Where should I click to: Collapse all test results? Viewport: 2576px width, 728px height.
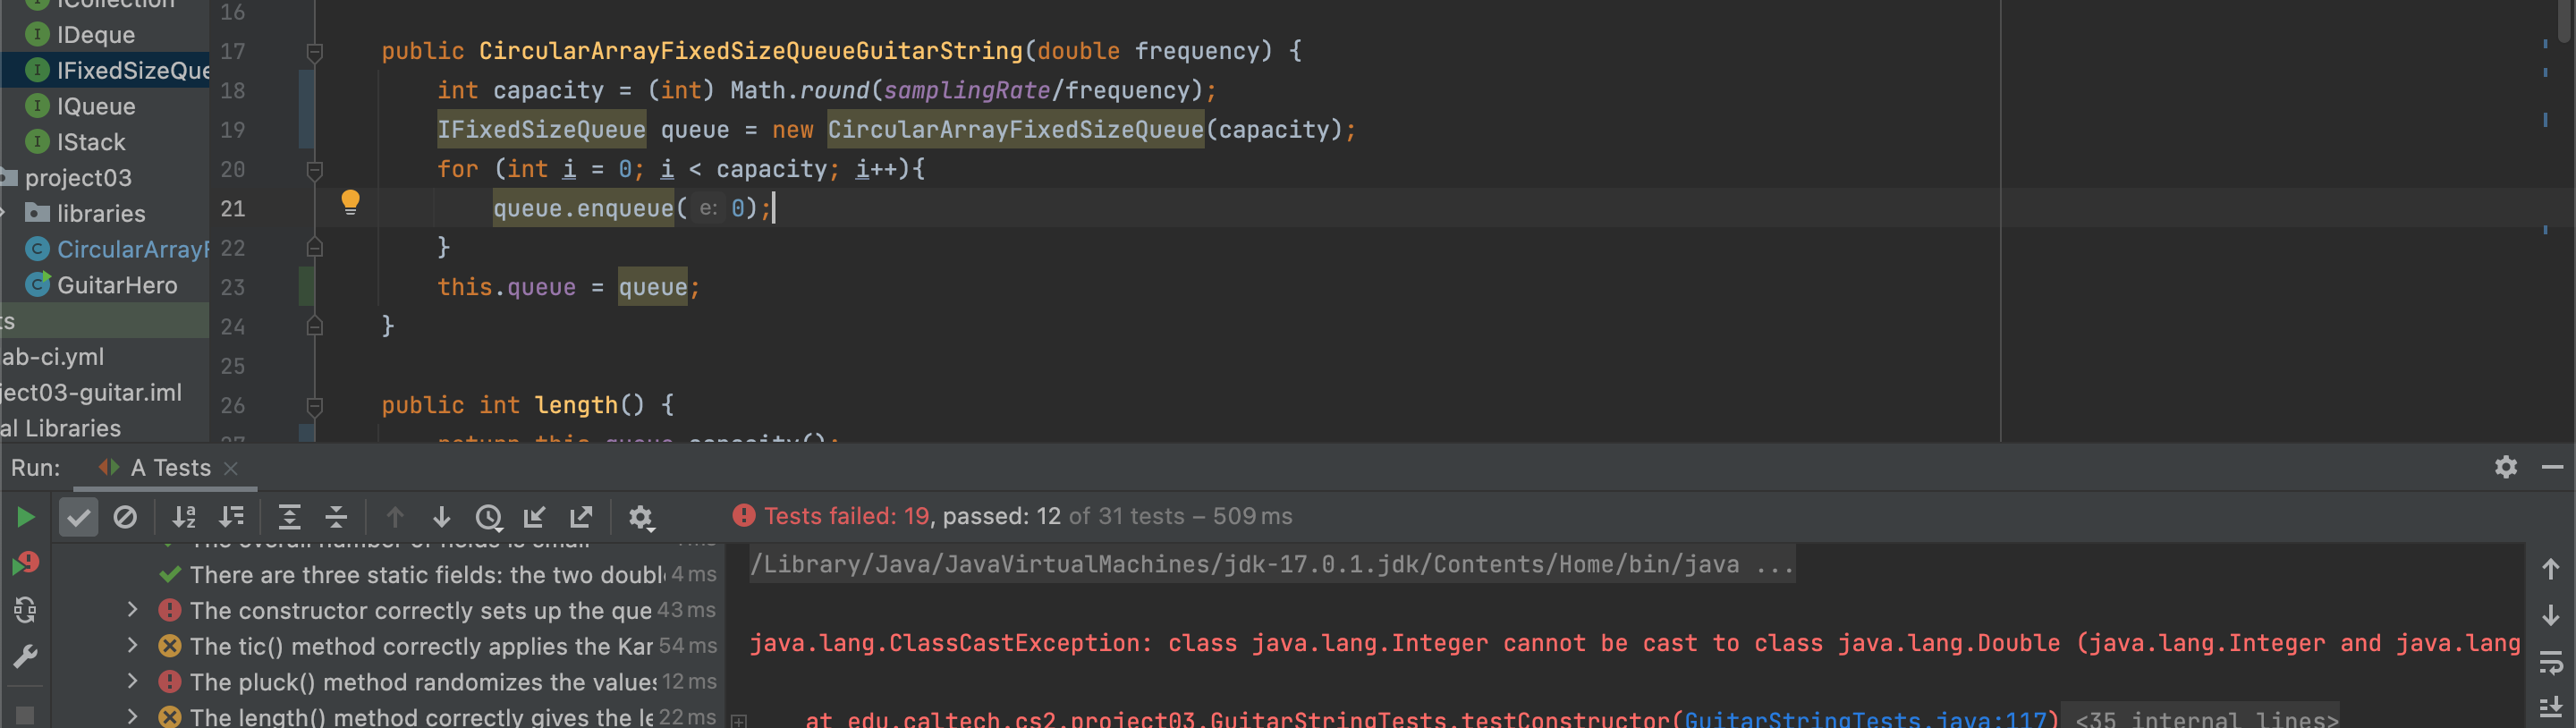(337, 517)
